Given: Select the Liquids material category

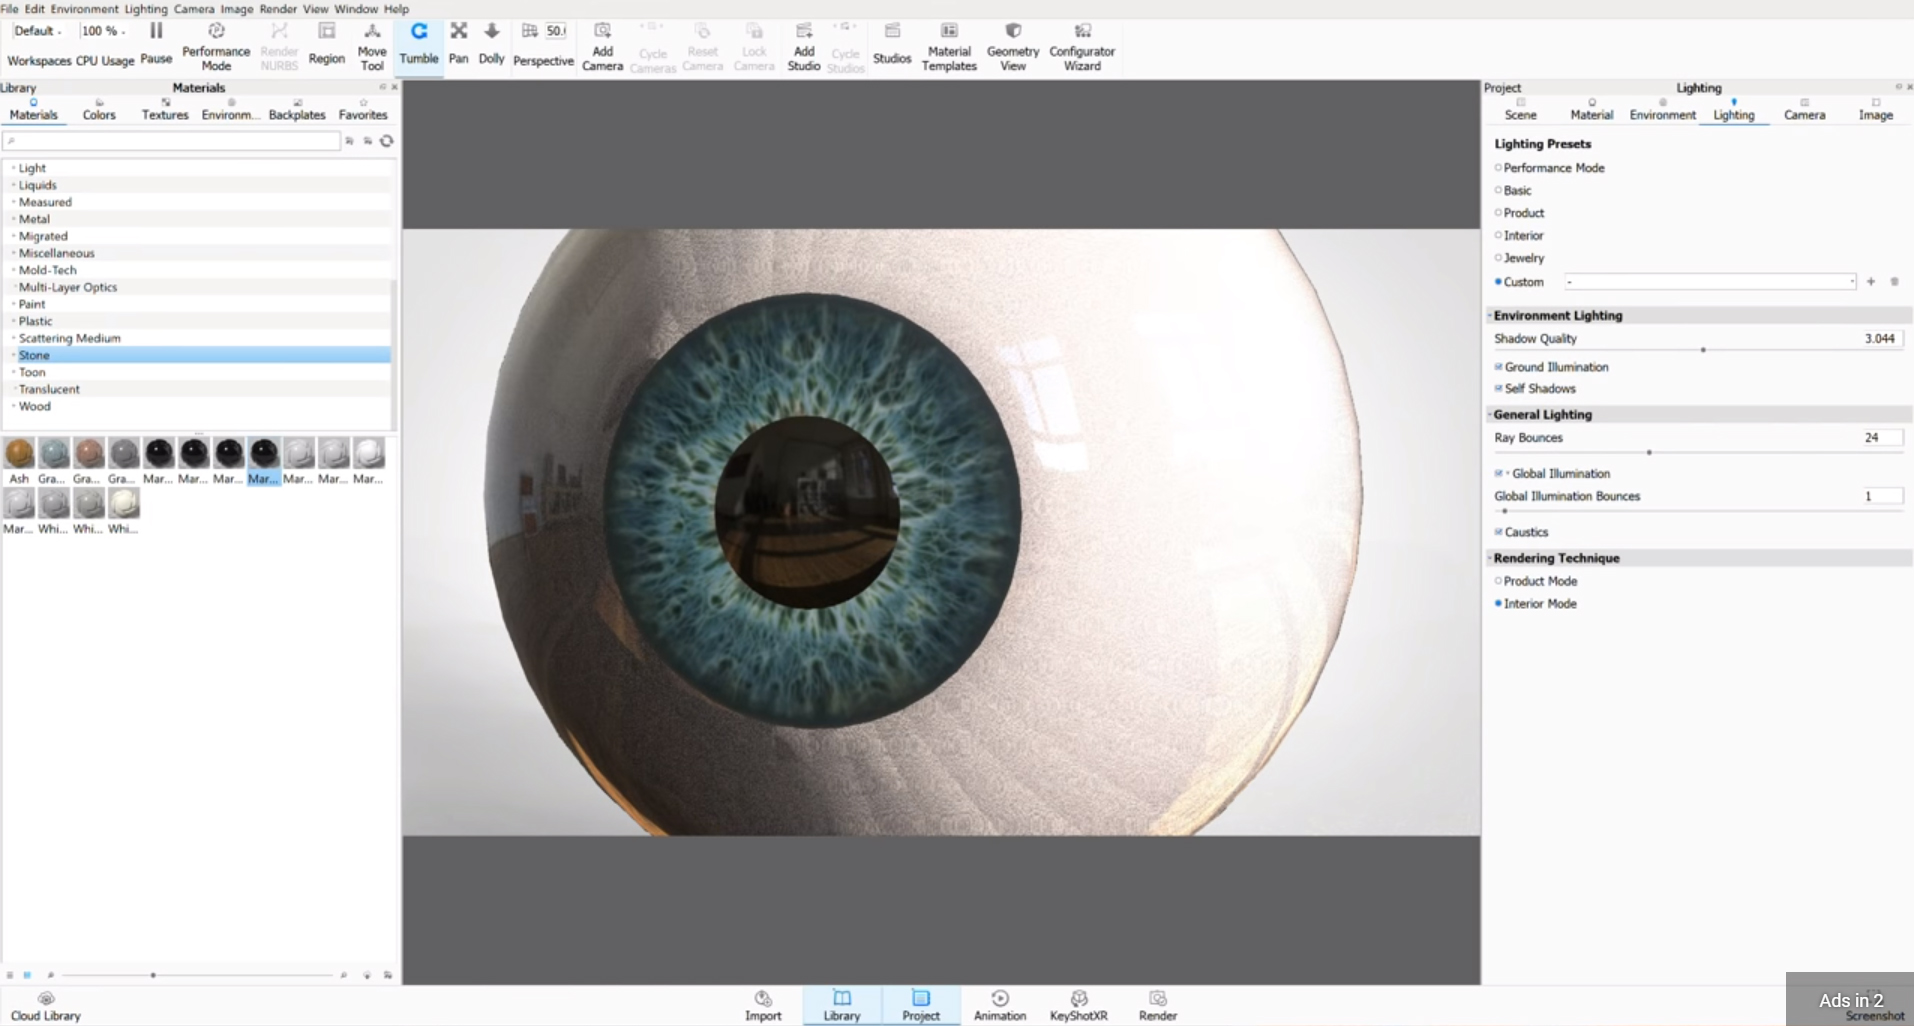Looking at the screenshot, I should [x=197, y=185].
